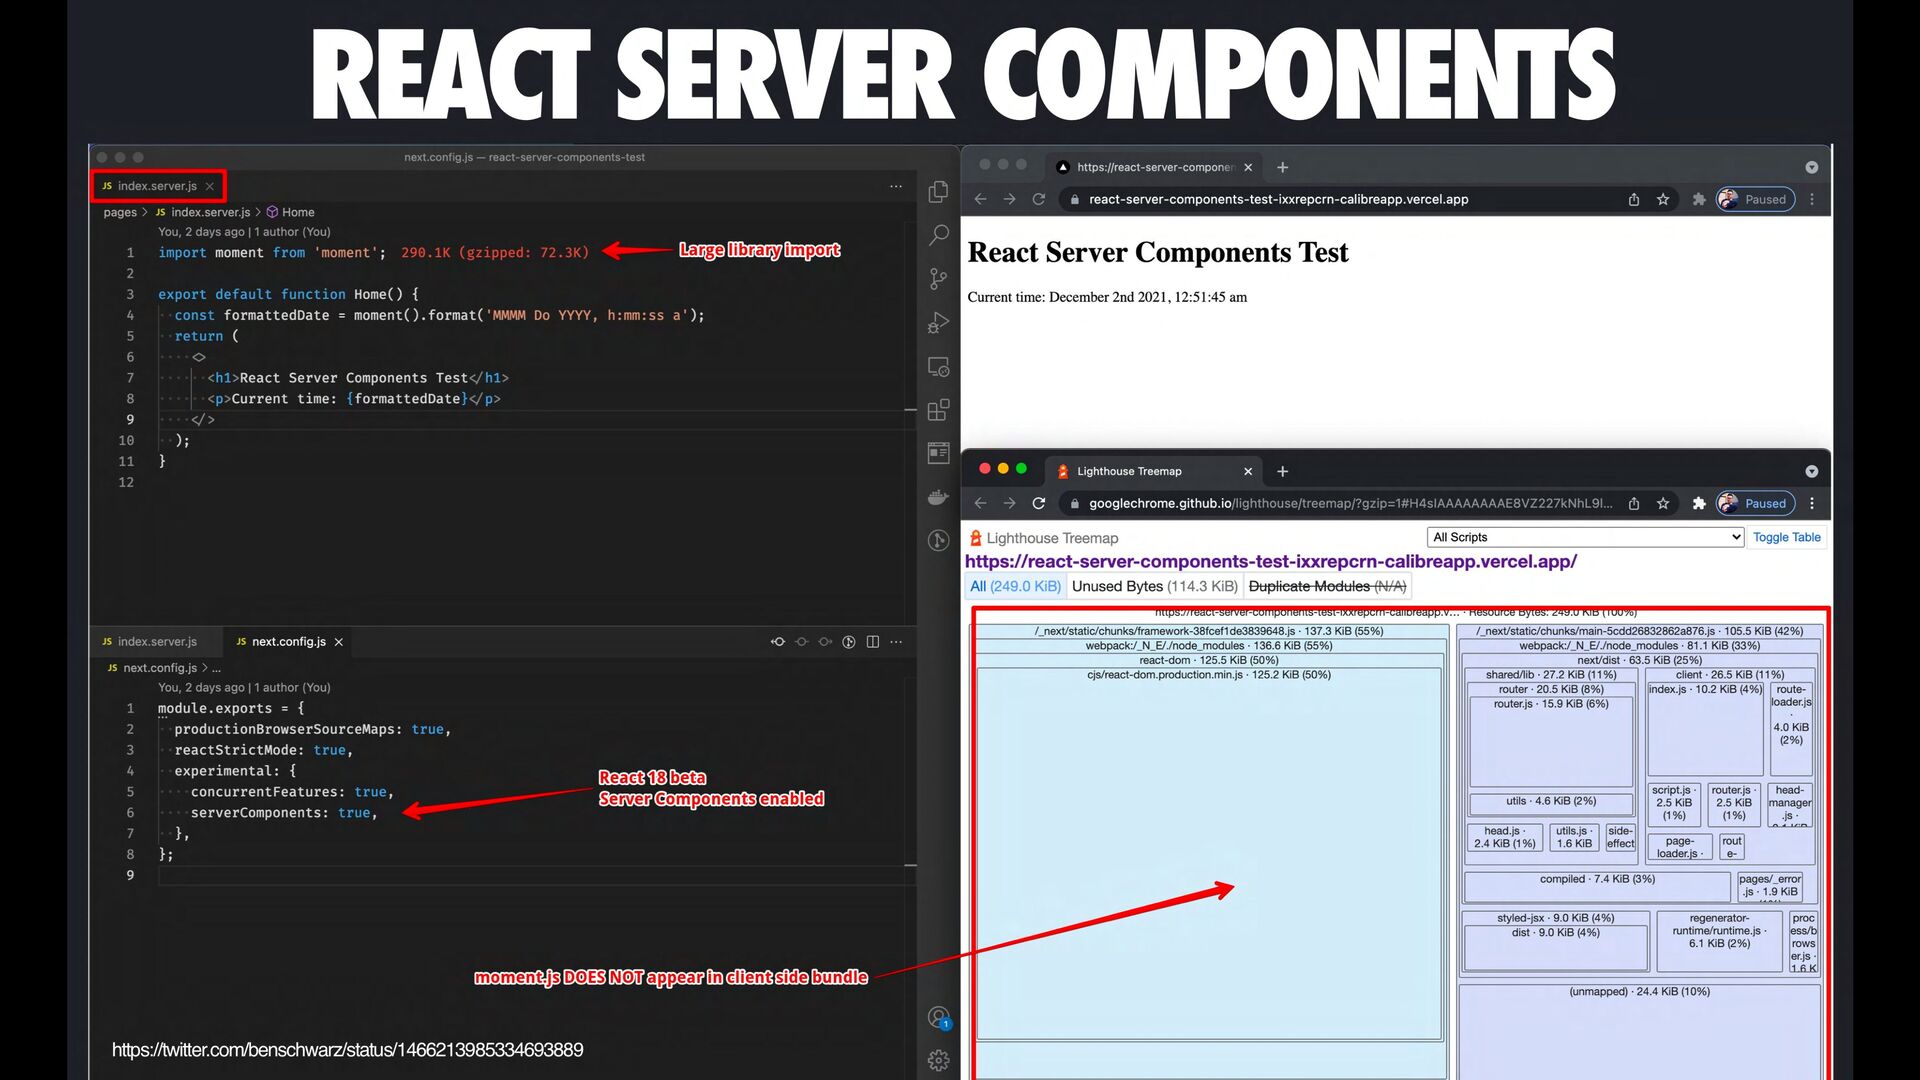This screenshot has width=1920, height=1080.
Task: Click share icon in vercel.app address bar
Action: (1634, 199)
